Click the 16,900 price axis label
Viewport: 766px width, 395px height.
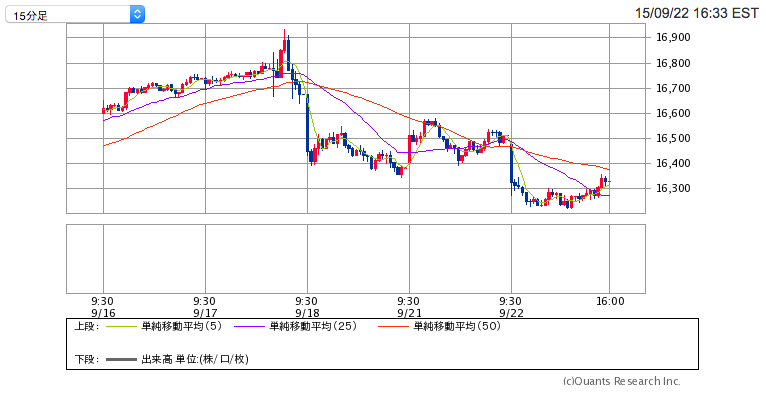pyautogui.click(x=673, y=38)
